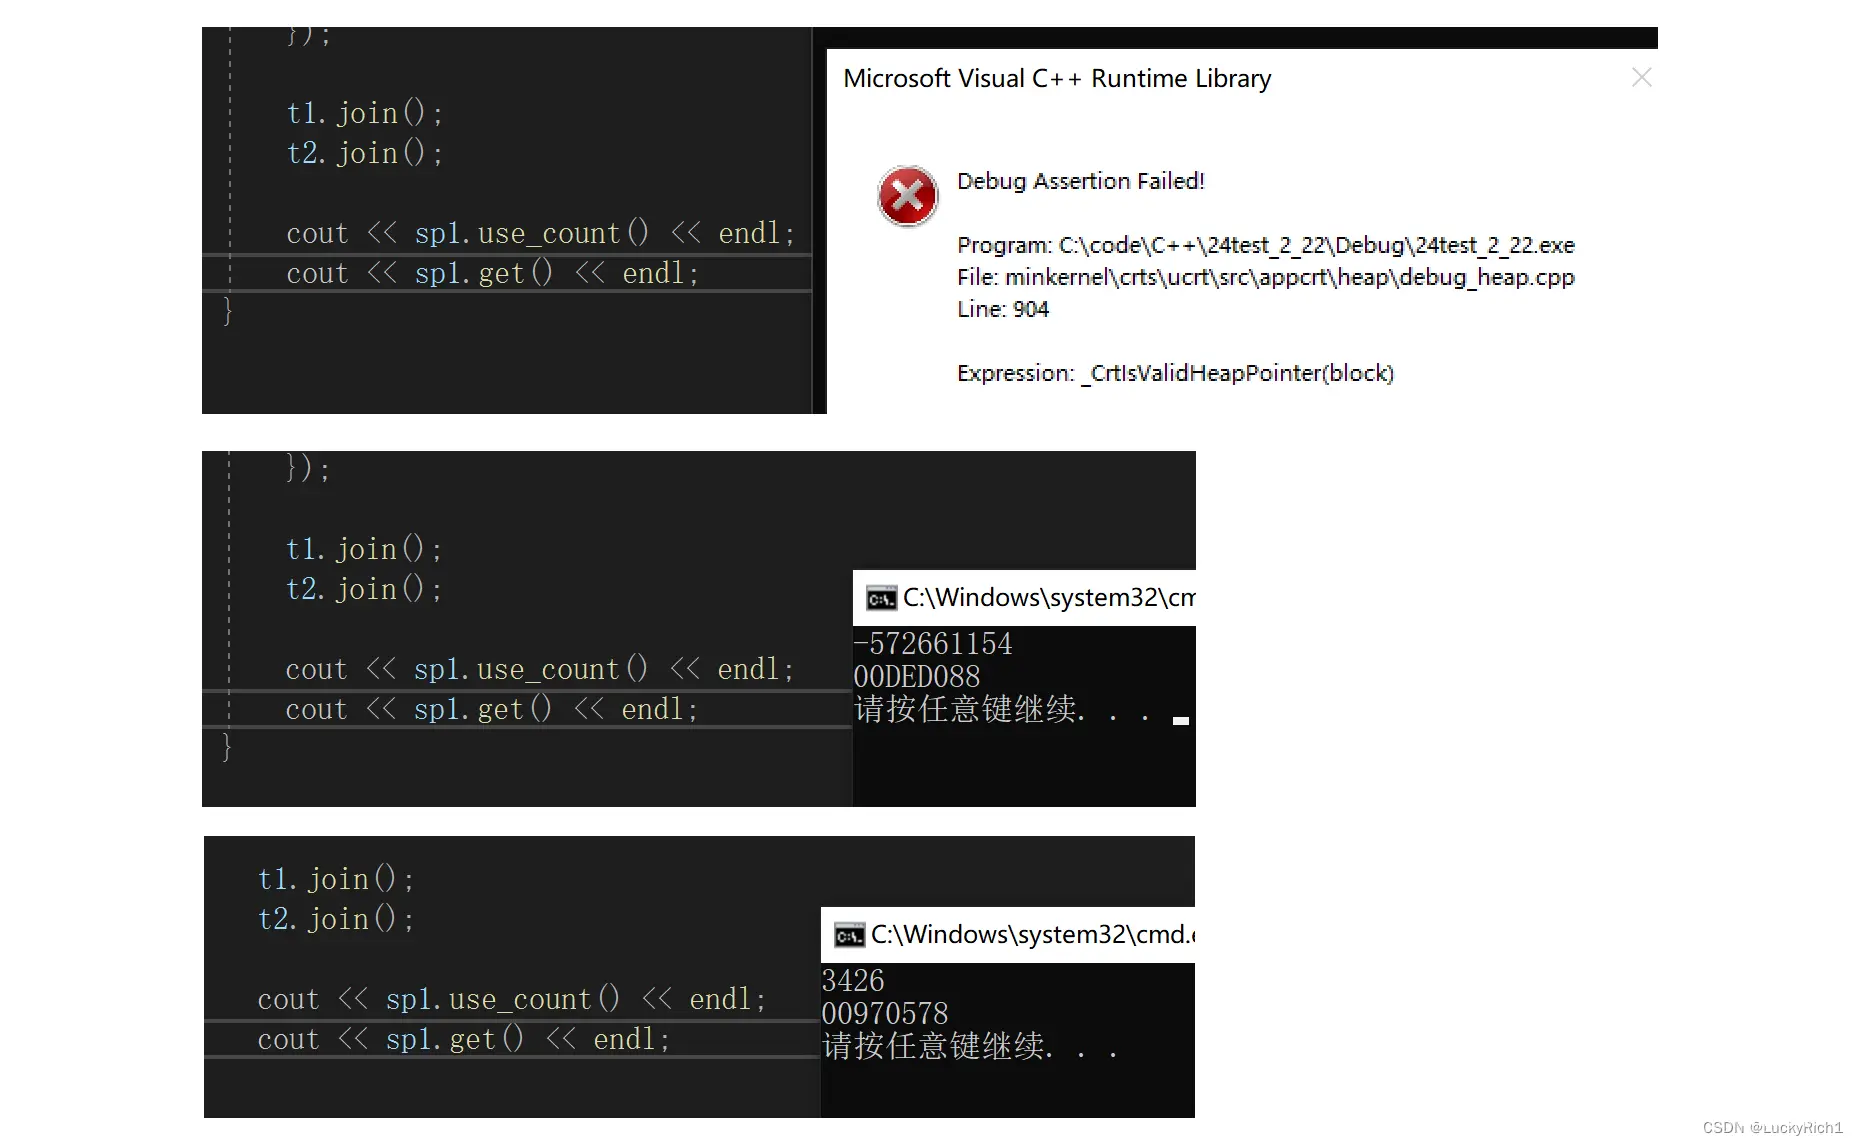
Task: Click the sp1.use_count() line in the bottom code panel
Action: pos(511,999)
